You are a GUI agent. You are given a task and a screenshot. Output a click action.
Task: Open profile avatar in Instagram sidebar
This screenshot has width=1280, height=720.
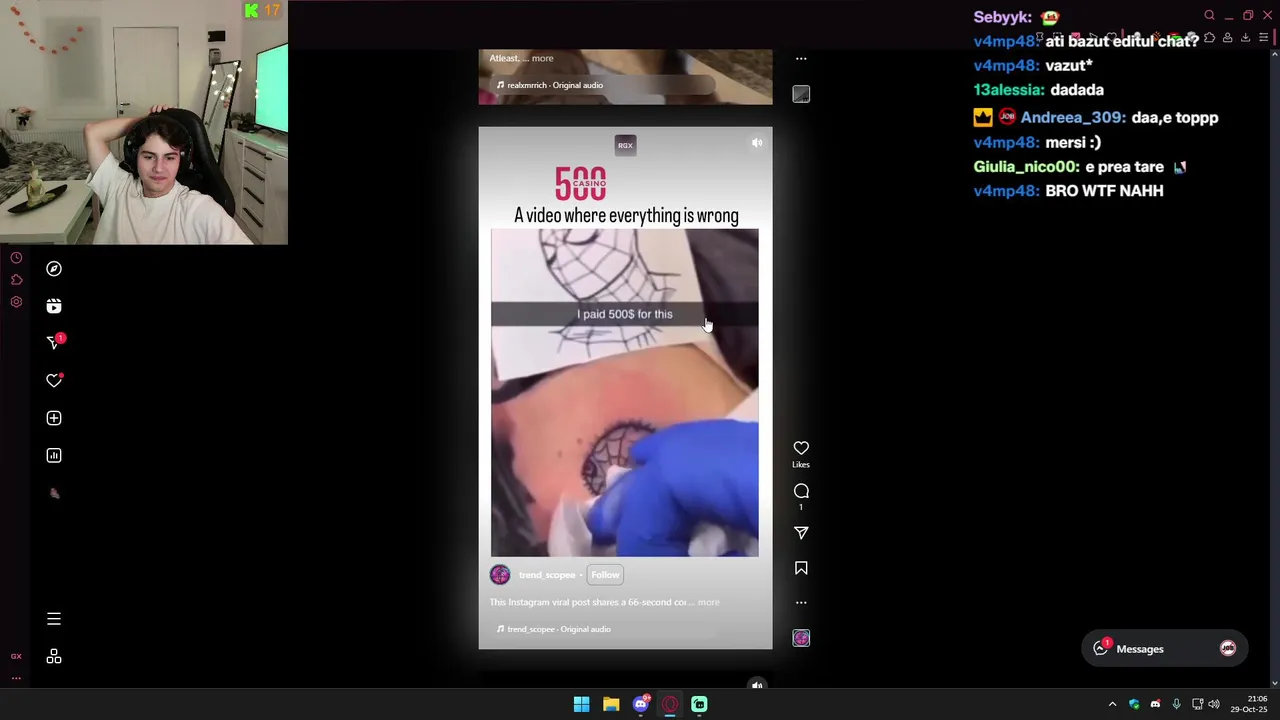(x=54, y=493)
